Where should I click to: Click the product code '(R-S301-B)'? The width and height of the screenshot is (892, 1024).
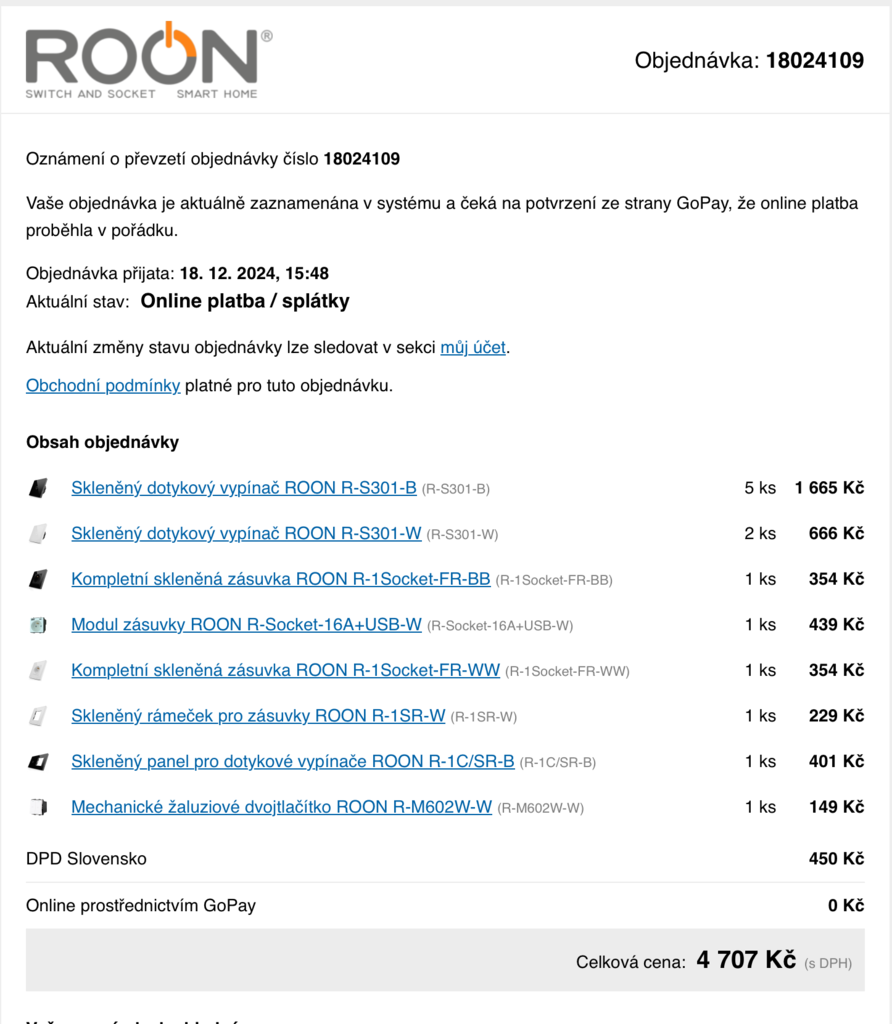click(456, 489)
